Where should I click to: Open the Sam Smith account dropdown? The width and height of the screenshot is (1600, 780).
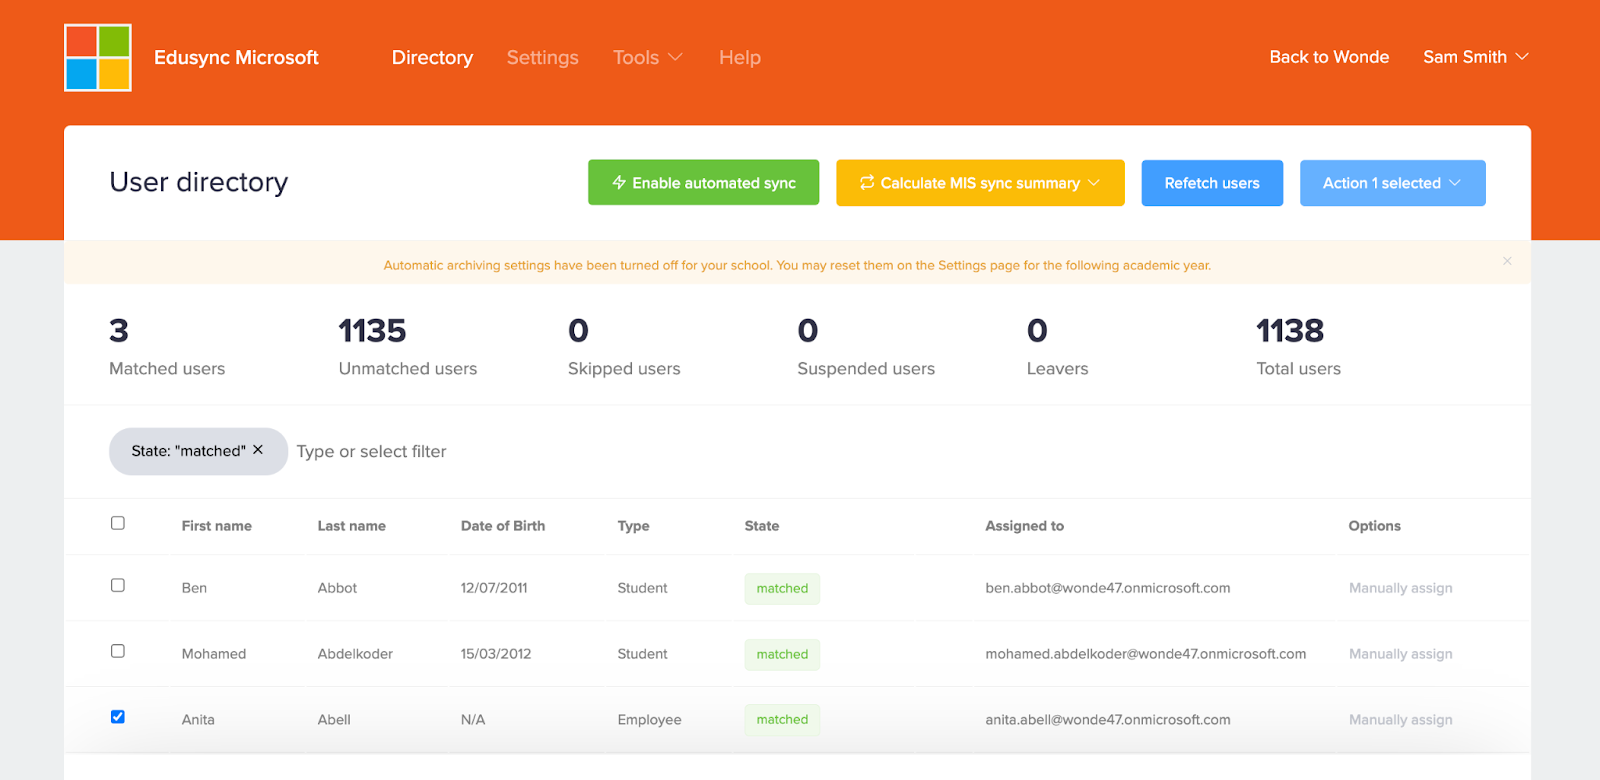click(x=1476, y=57)
